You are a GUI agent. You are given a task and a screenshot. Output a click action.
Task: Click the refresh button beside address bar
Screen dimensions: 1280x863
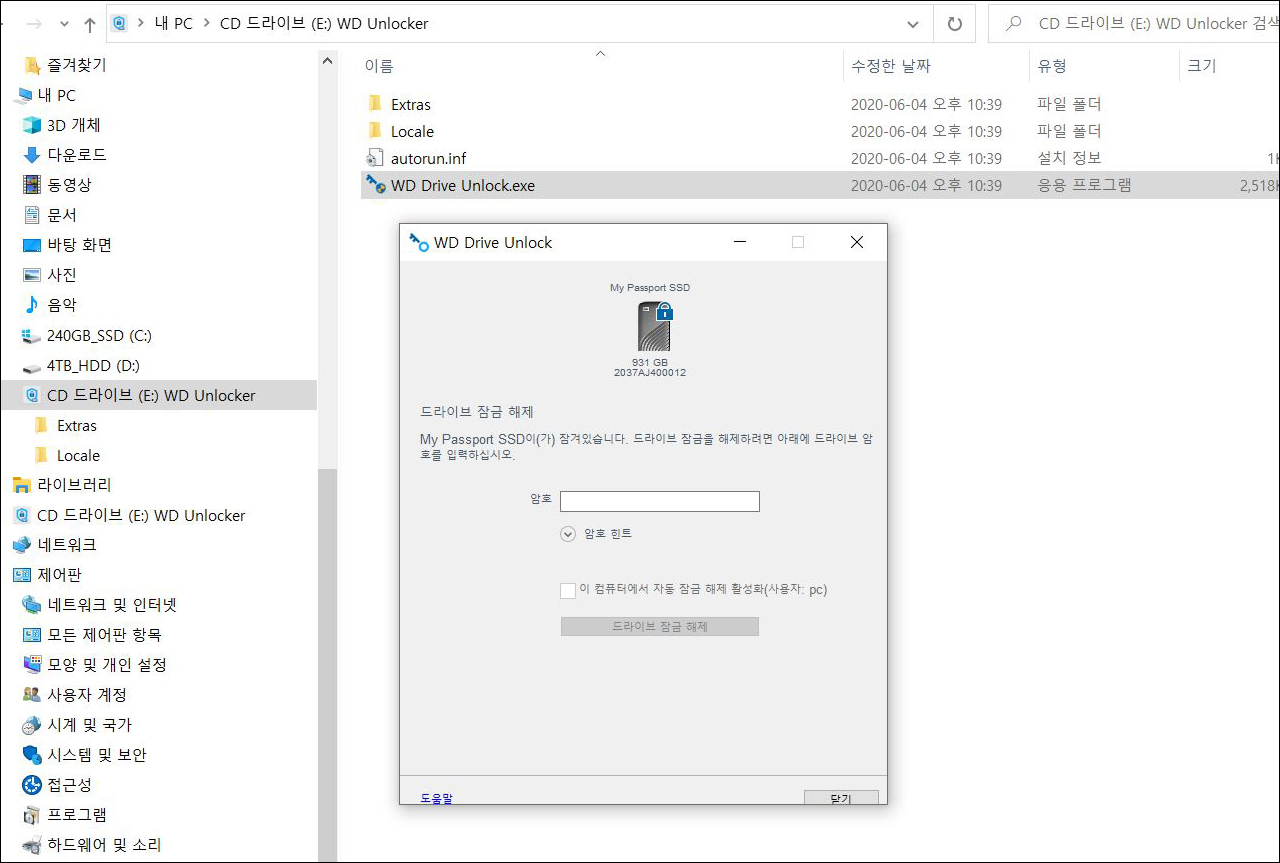pos(955,23)
